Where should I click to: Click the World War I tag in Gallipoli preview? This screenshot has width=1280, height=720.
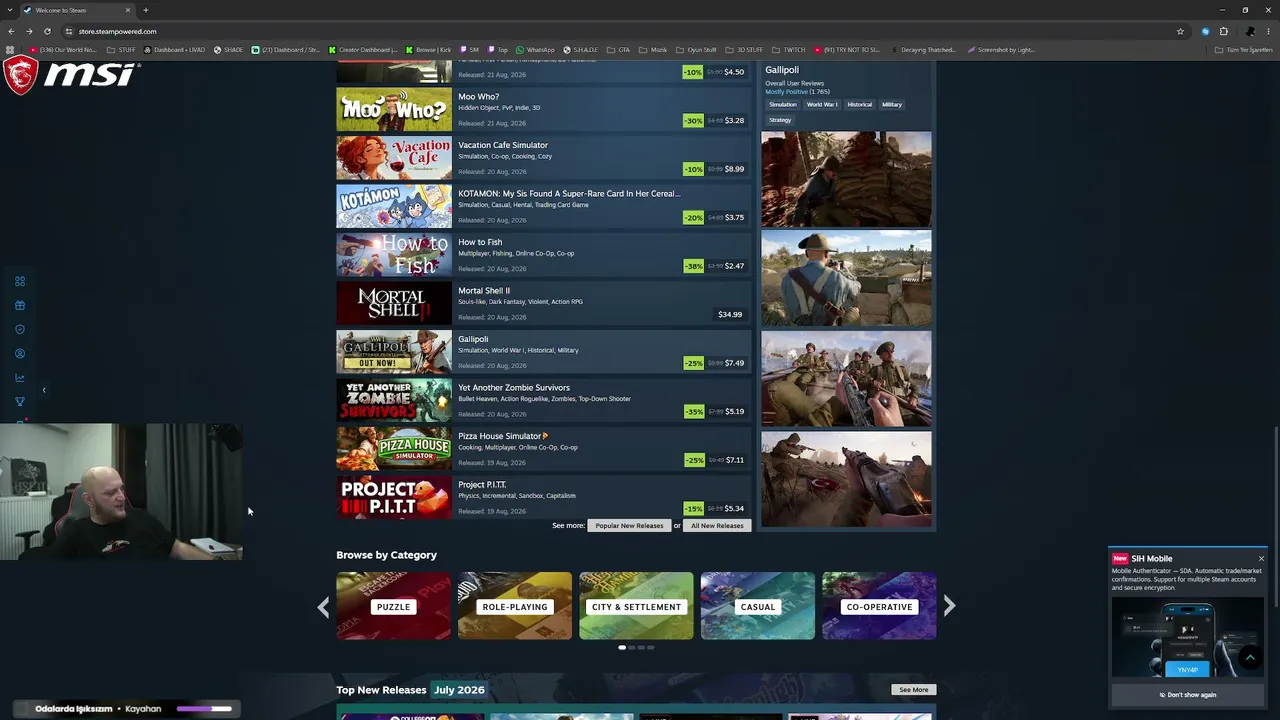click(822, 104)
